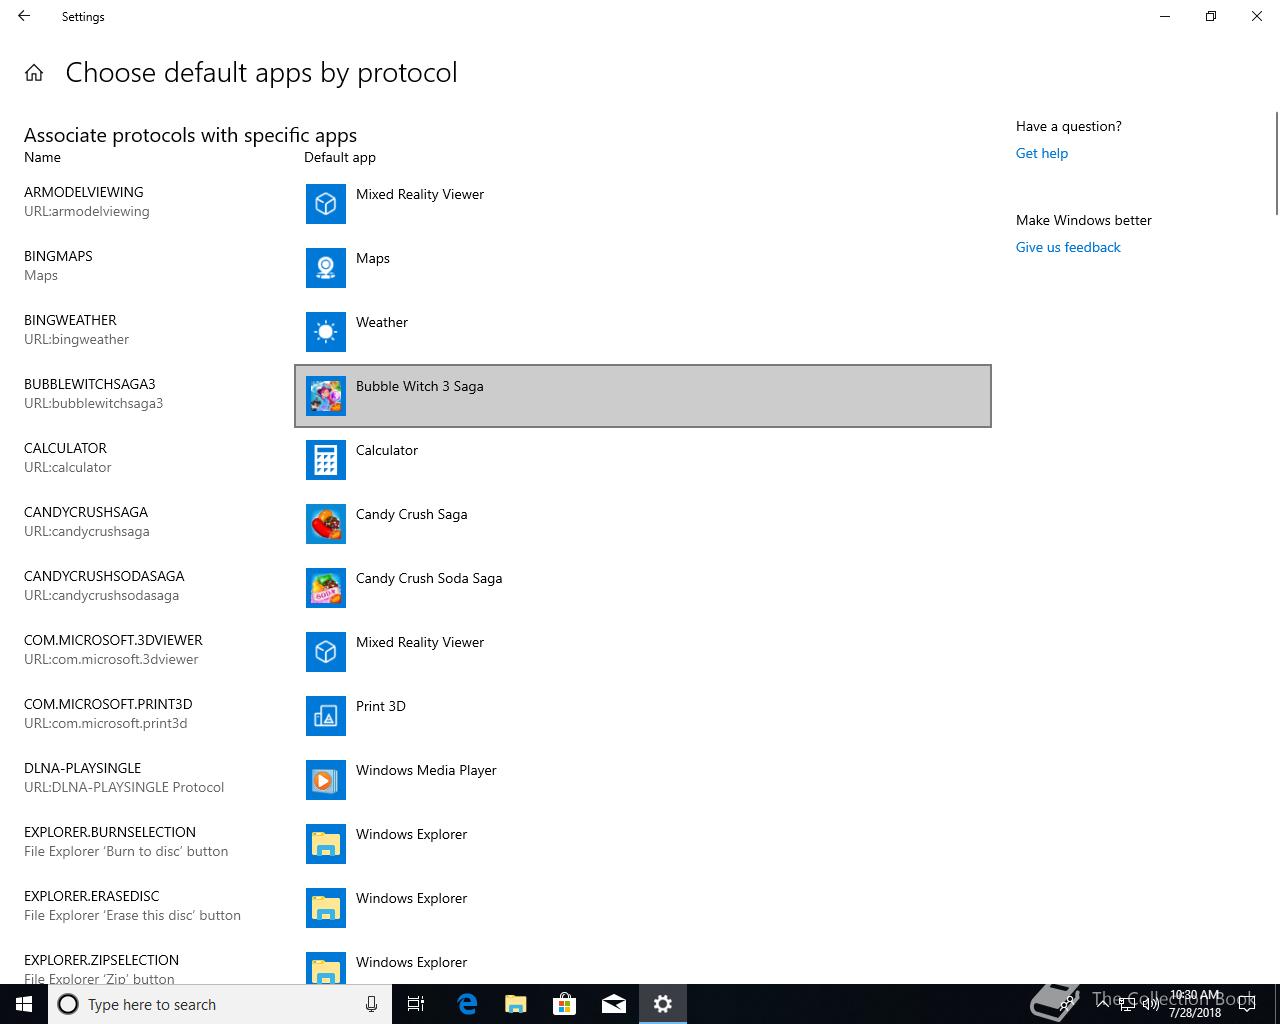This screenshot has height=1024, width=1280.
Task: Click Mixed Reality Viewer icon for COM.MICROSOFT.3DVIEWER
Action: pos(326,652)
